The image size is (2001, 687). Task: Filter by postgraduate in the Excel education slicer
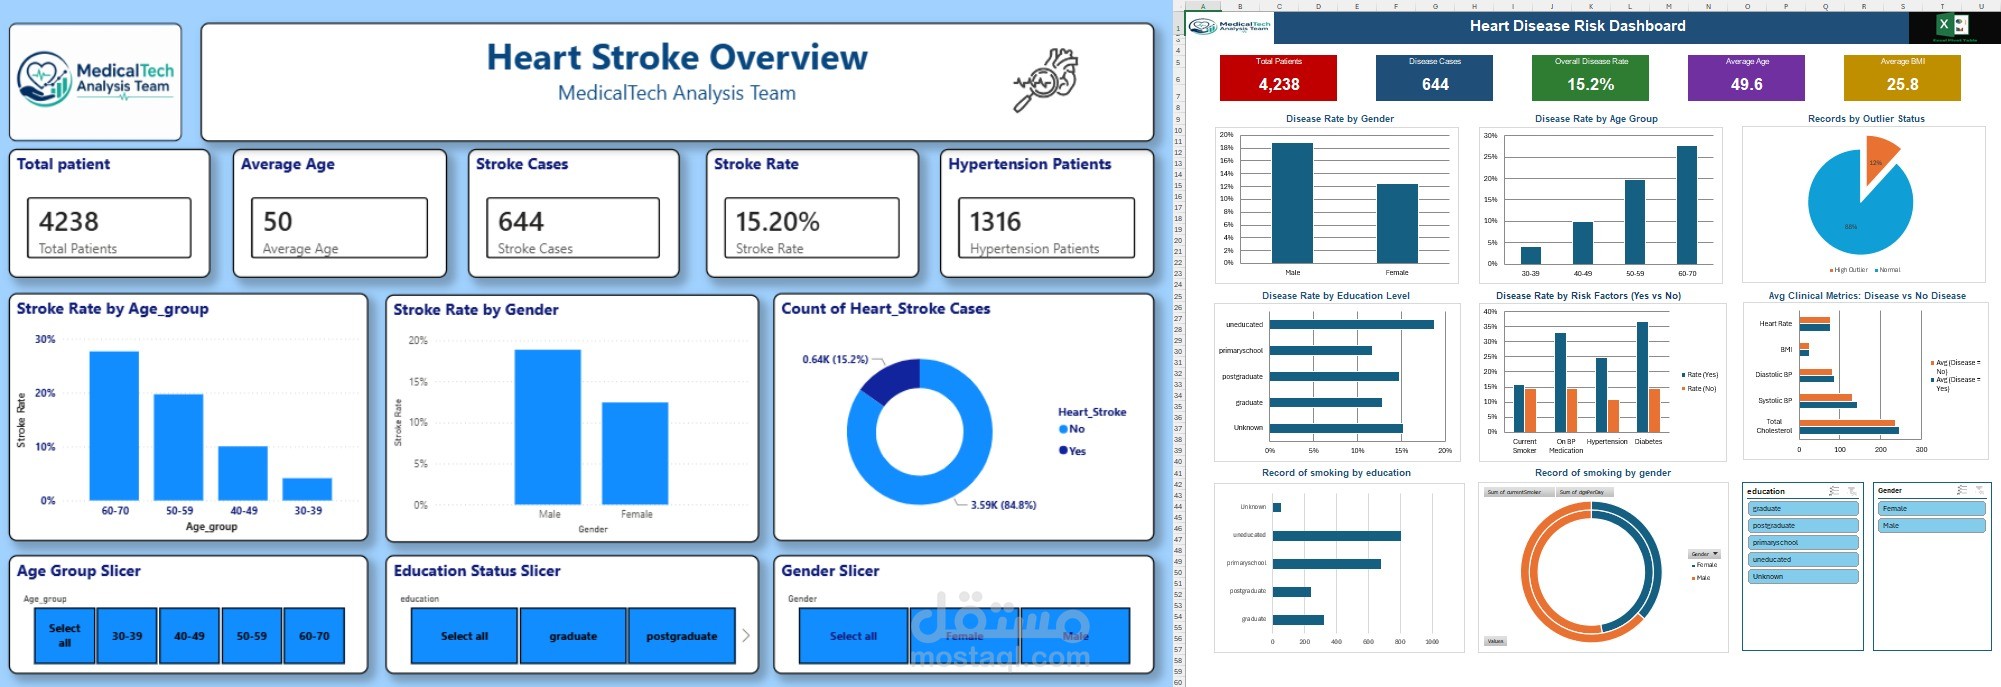point(1804,526)
